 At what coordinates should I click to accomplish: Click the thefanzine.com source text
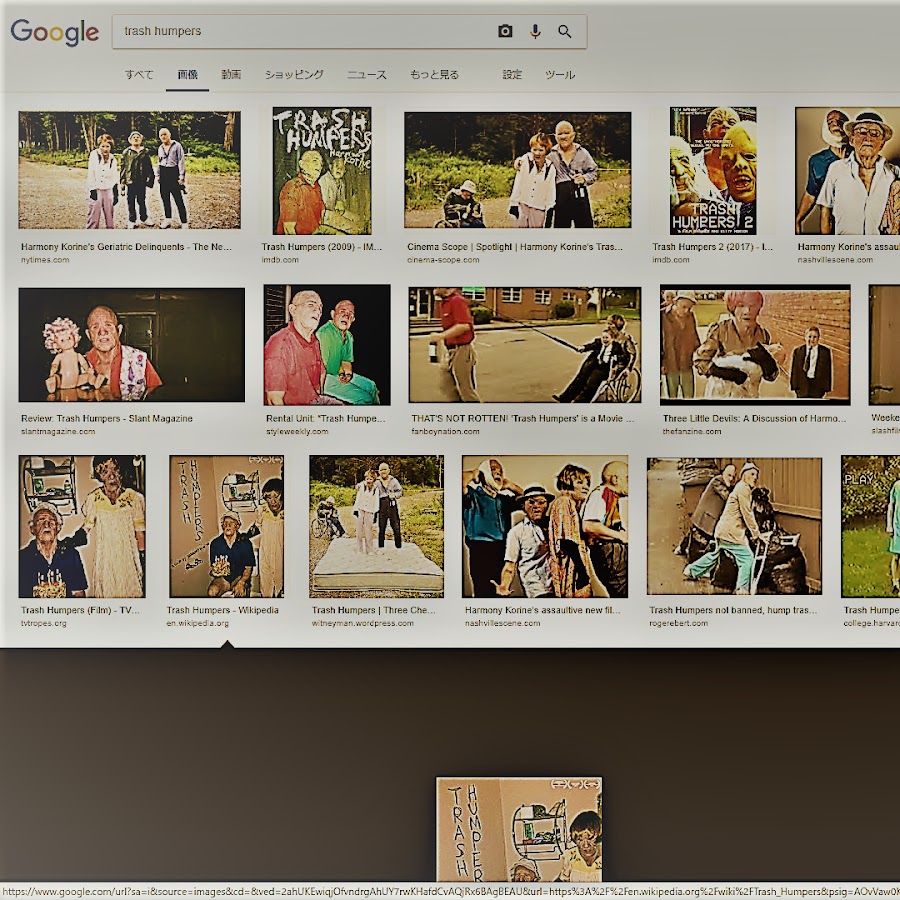(692, 432)
